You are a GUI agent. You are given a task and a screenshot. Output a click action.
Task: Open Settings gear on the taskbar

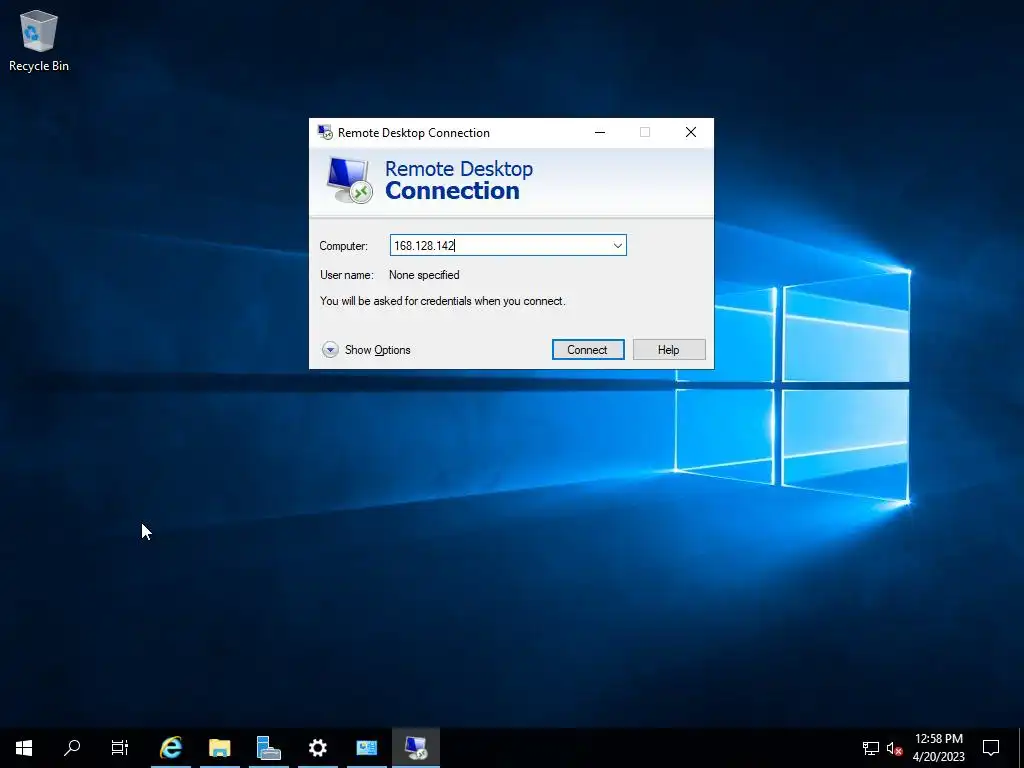[317, 748]
